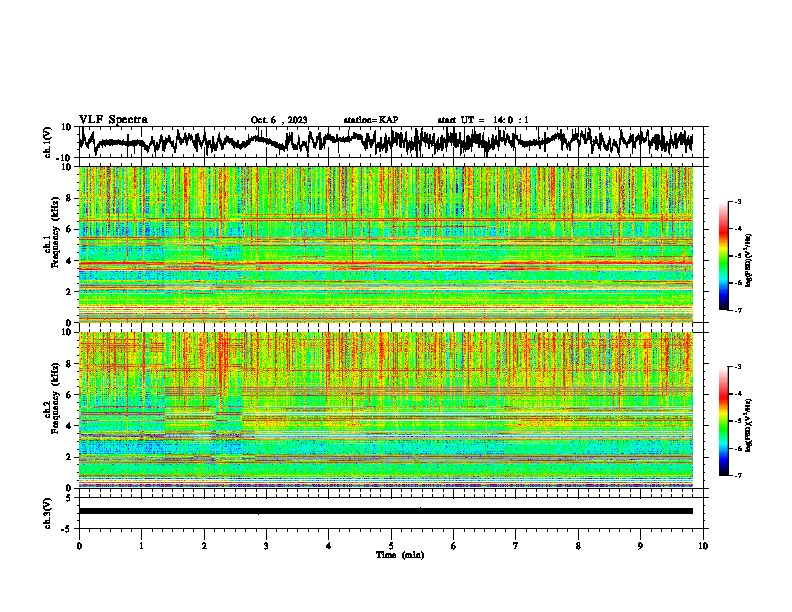Screen dimensions: 792x612
Task: Click the "8" kHz tick on ch.2 frequency axis
Action: (71, 364)
